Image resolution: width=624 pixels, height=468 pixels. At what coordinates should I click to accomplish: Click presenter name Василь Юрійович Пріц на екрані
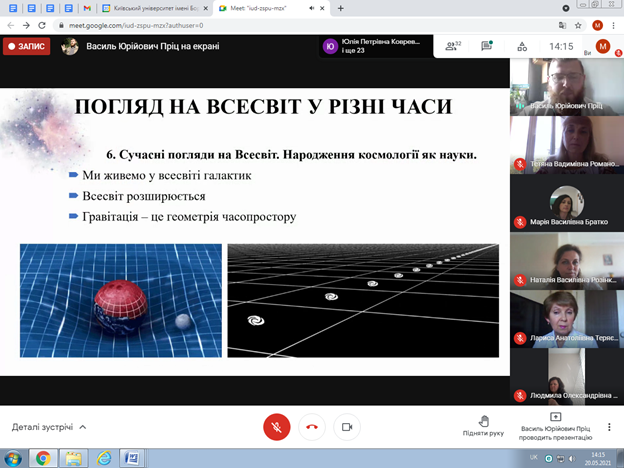[152, 46]
